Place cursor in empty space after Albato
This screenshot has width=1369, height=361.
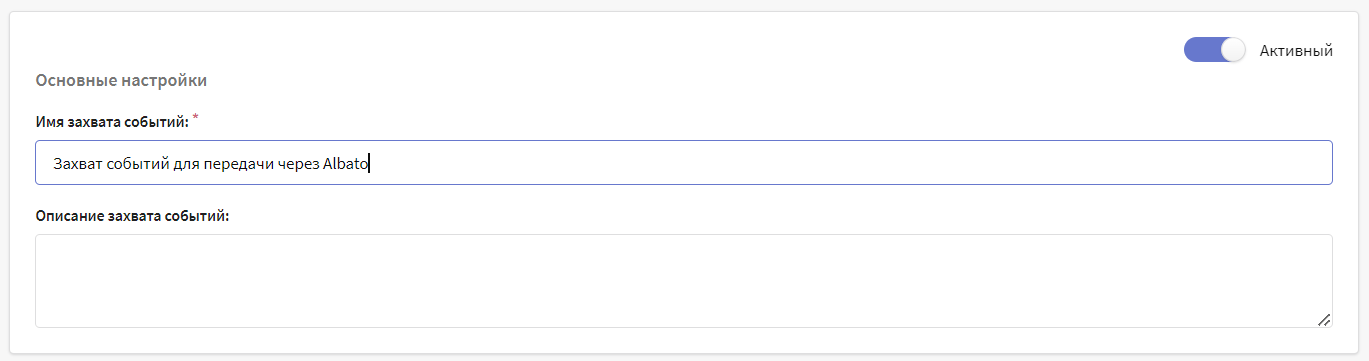coord(850,163)
